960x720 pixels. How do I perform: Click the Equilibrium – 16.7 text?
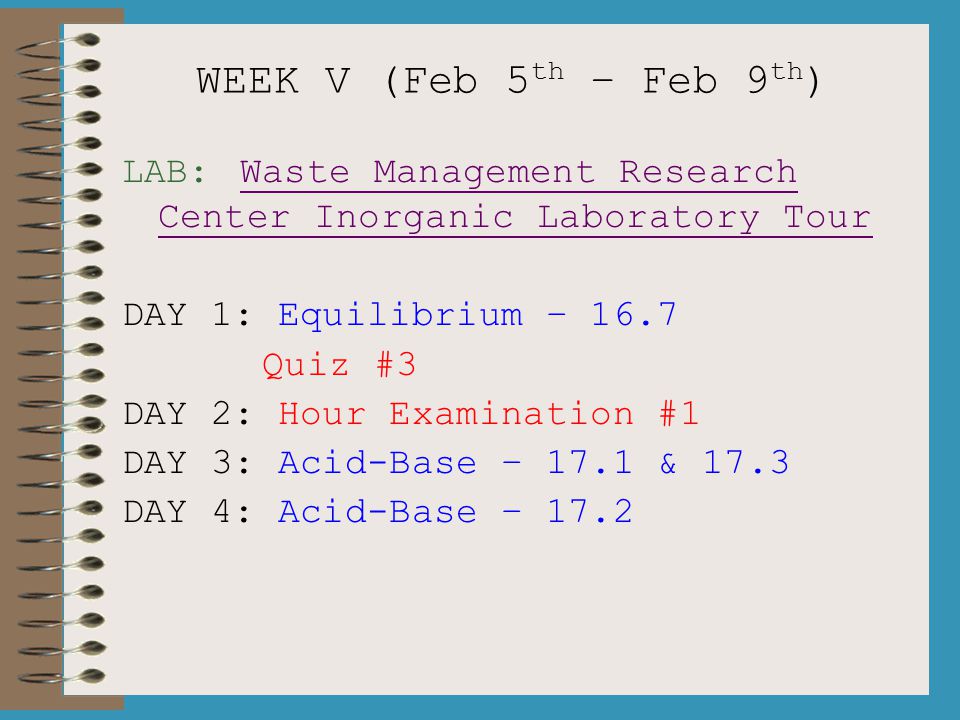point(477,315)
